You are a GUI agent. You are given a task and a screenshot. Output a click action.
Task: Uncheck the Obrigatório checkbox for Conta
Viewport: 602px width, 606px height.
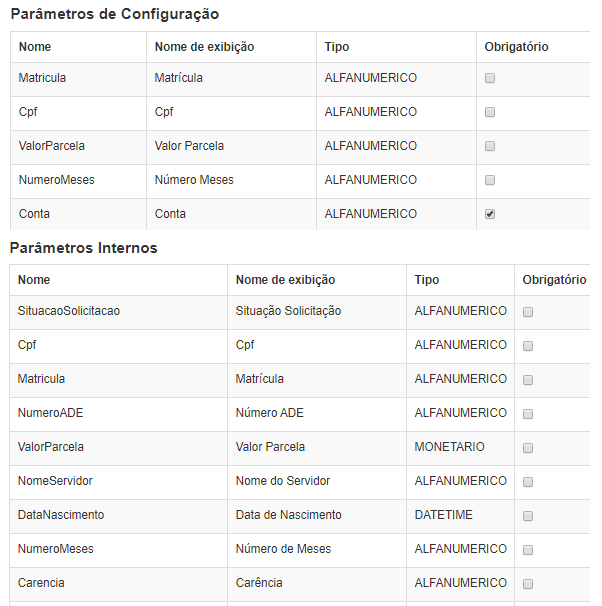[490, 214]
